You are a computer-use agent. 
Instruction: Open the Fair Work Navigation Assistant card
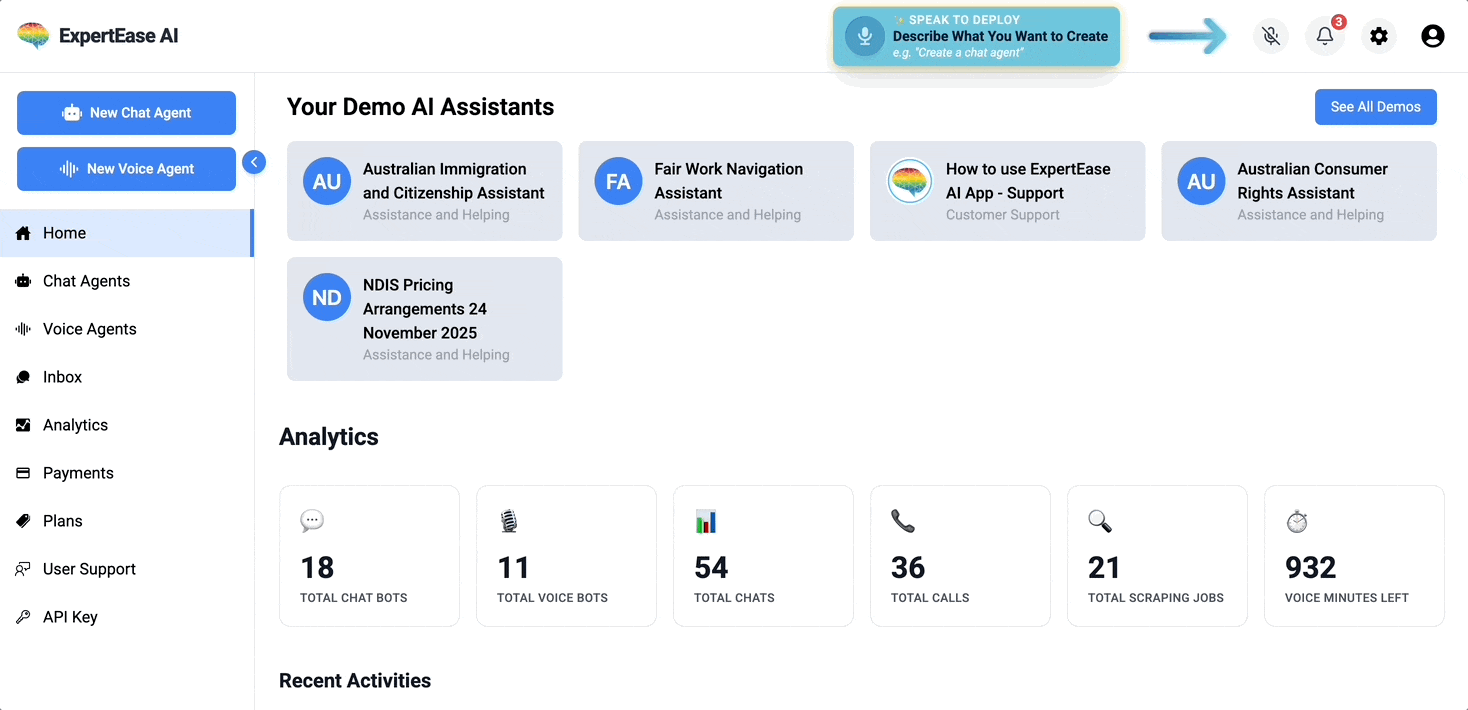pos(716,191)
